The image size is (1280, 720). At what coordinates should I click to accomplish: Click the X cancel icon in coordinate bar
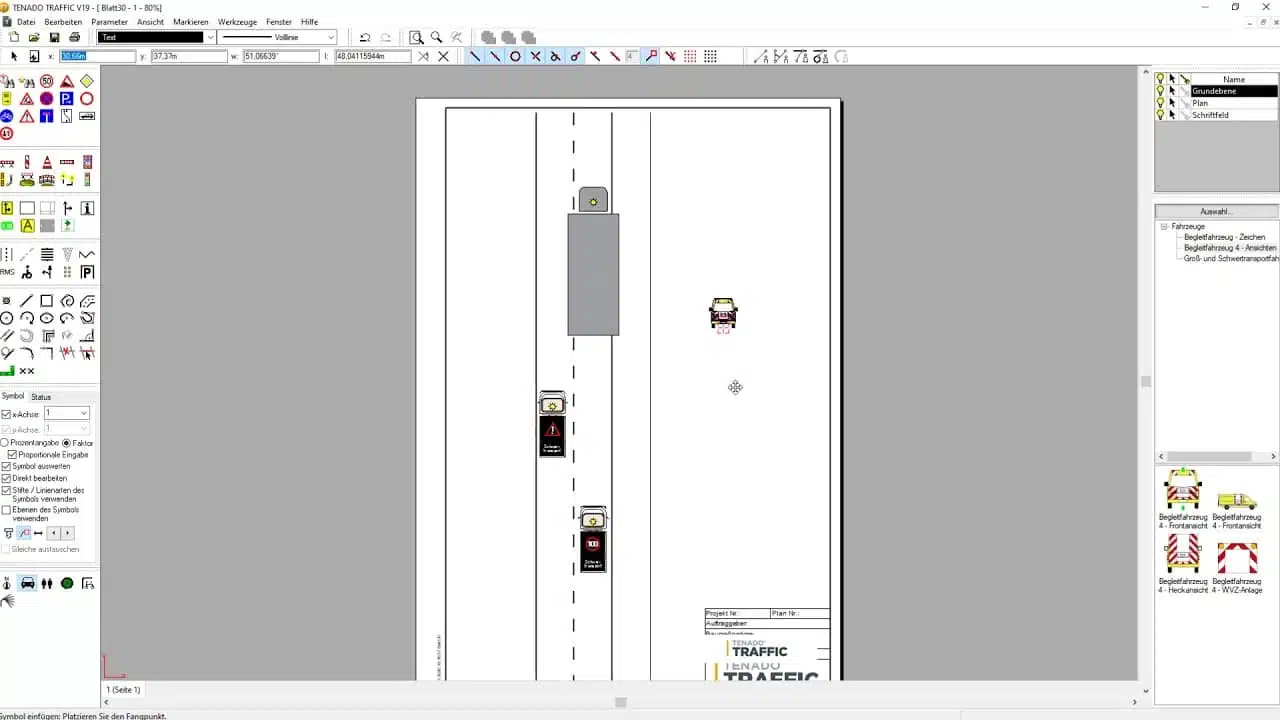(443, 57)
